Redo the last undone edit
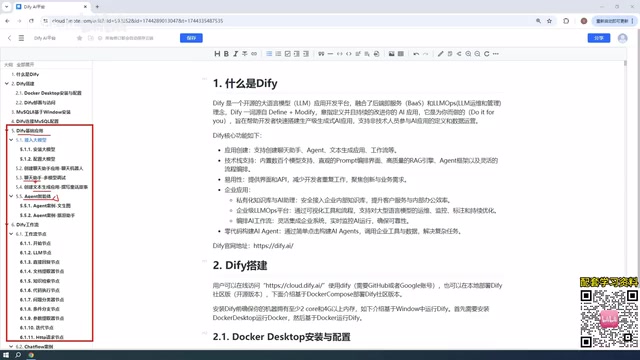 tap(425, 54)
